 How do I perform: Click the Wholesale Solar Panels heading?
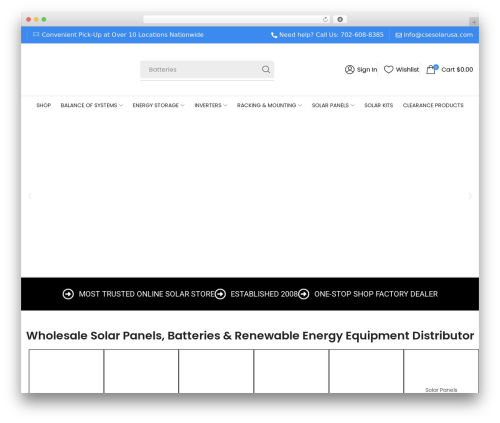point(250,336)
